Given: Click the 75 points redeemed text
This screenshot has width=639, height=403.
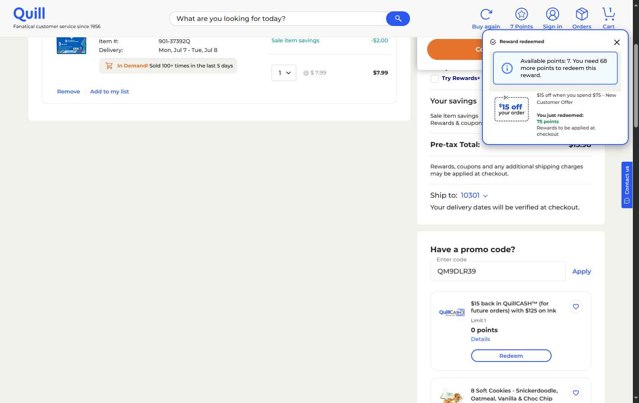Looking at the screenshot, I should 547,121.
